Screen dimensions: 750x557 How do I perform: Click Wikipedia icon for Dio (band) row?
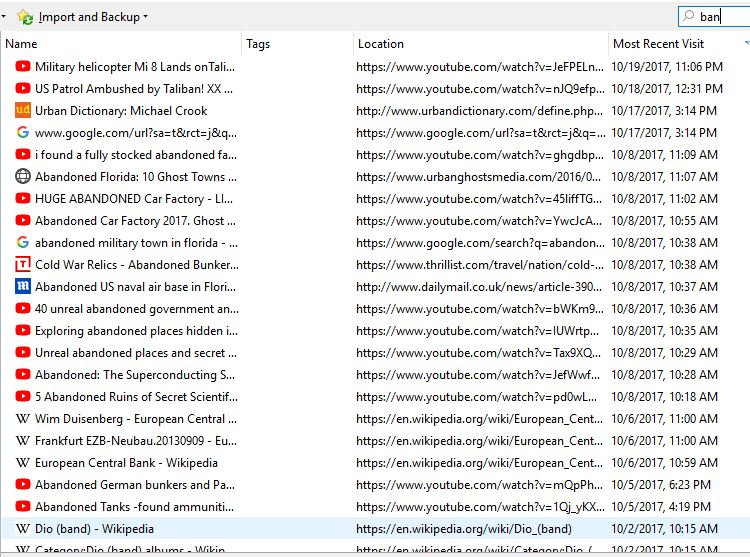22,529
